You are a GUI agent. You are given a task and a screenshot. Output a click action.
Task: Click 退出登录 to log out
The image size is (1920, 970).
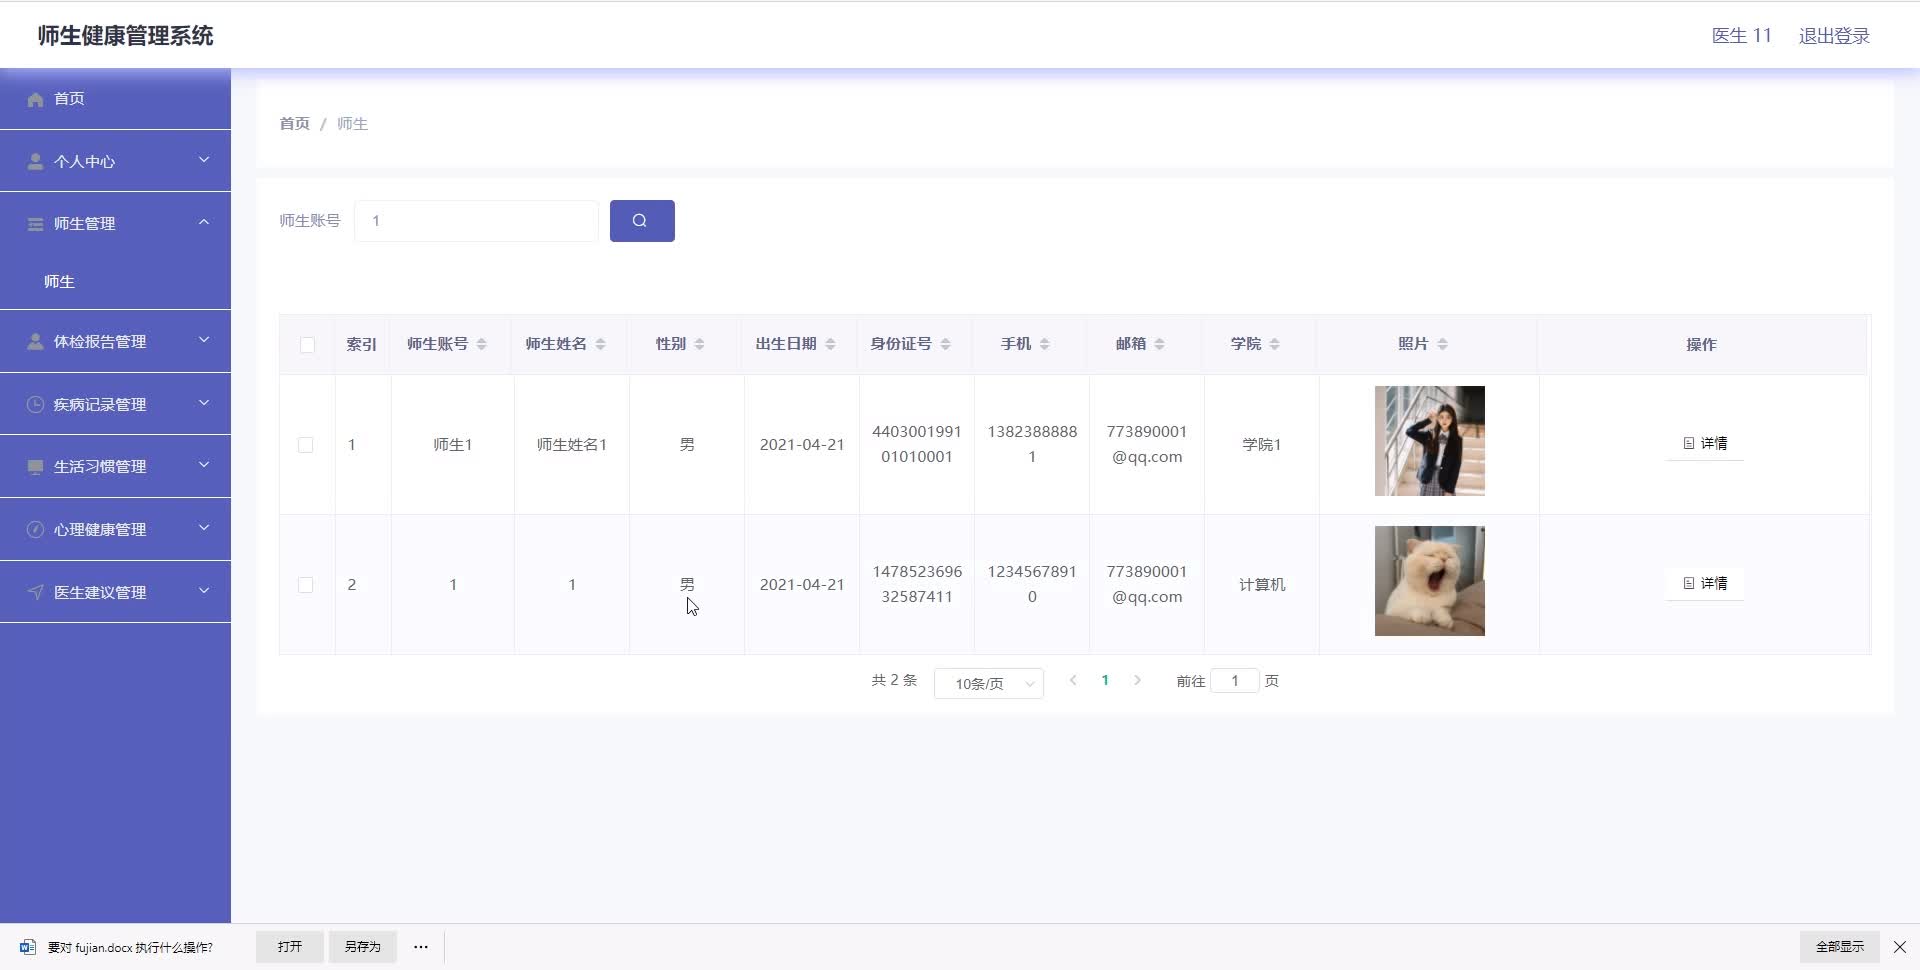(1833, 36)
